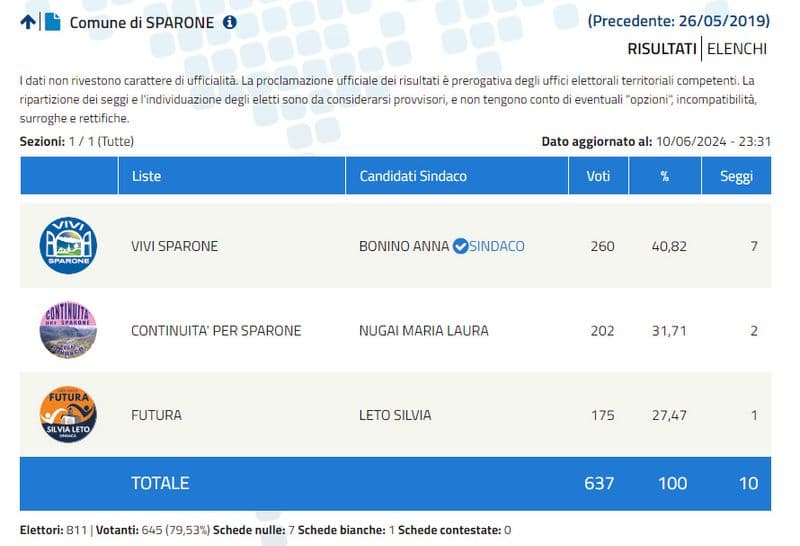Click the Voti column header

coord(598,176)
